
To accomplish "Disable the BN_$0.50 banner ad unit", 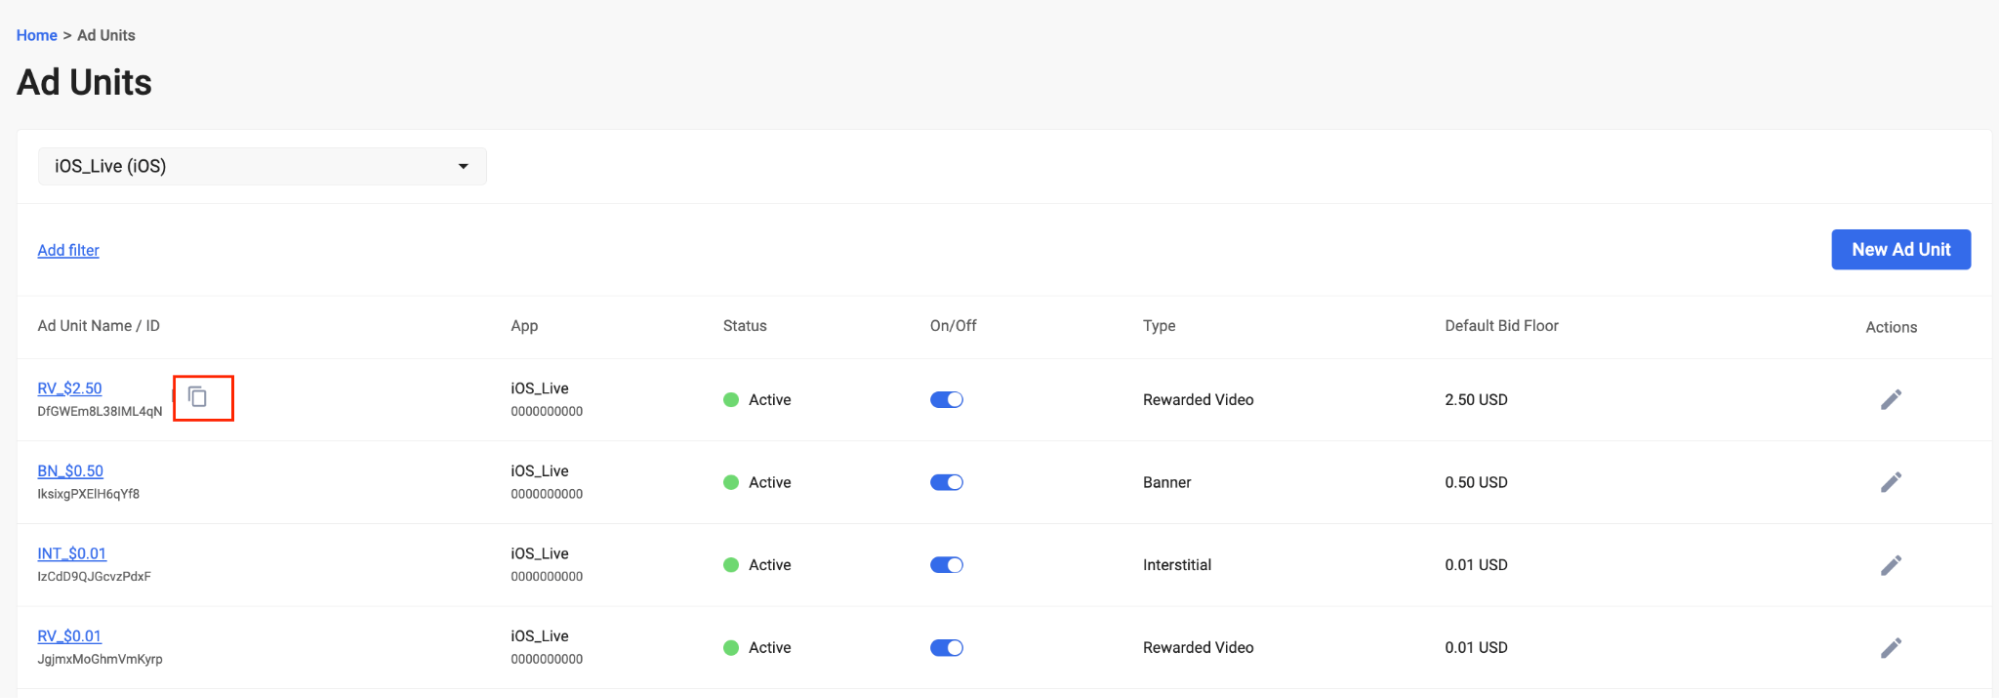I will pyautogui.click(x=946, y=482).
